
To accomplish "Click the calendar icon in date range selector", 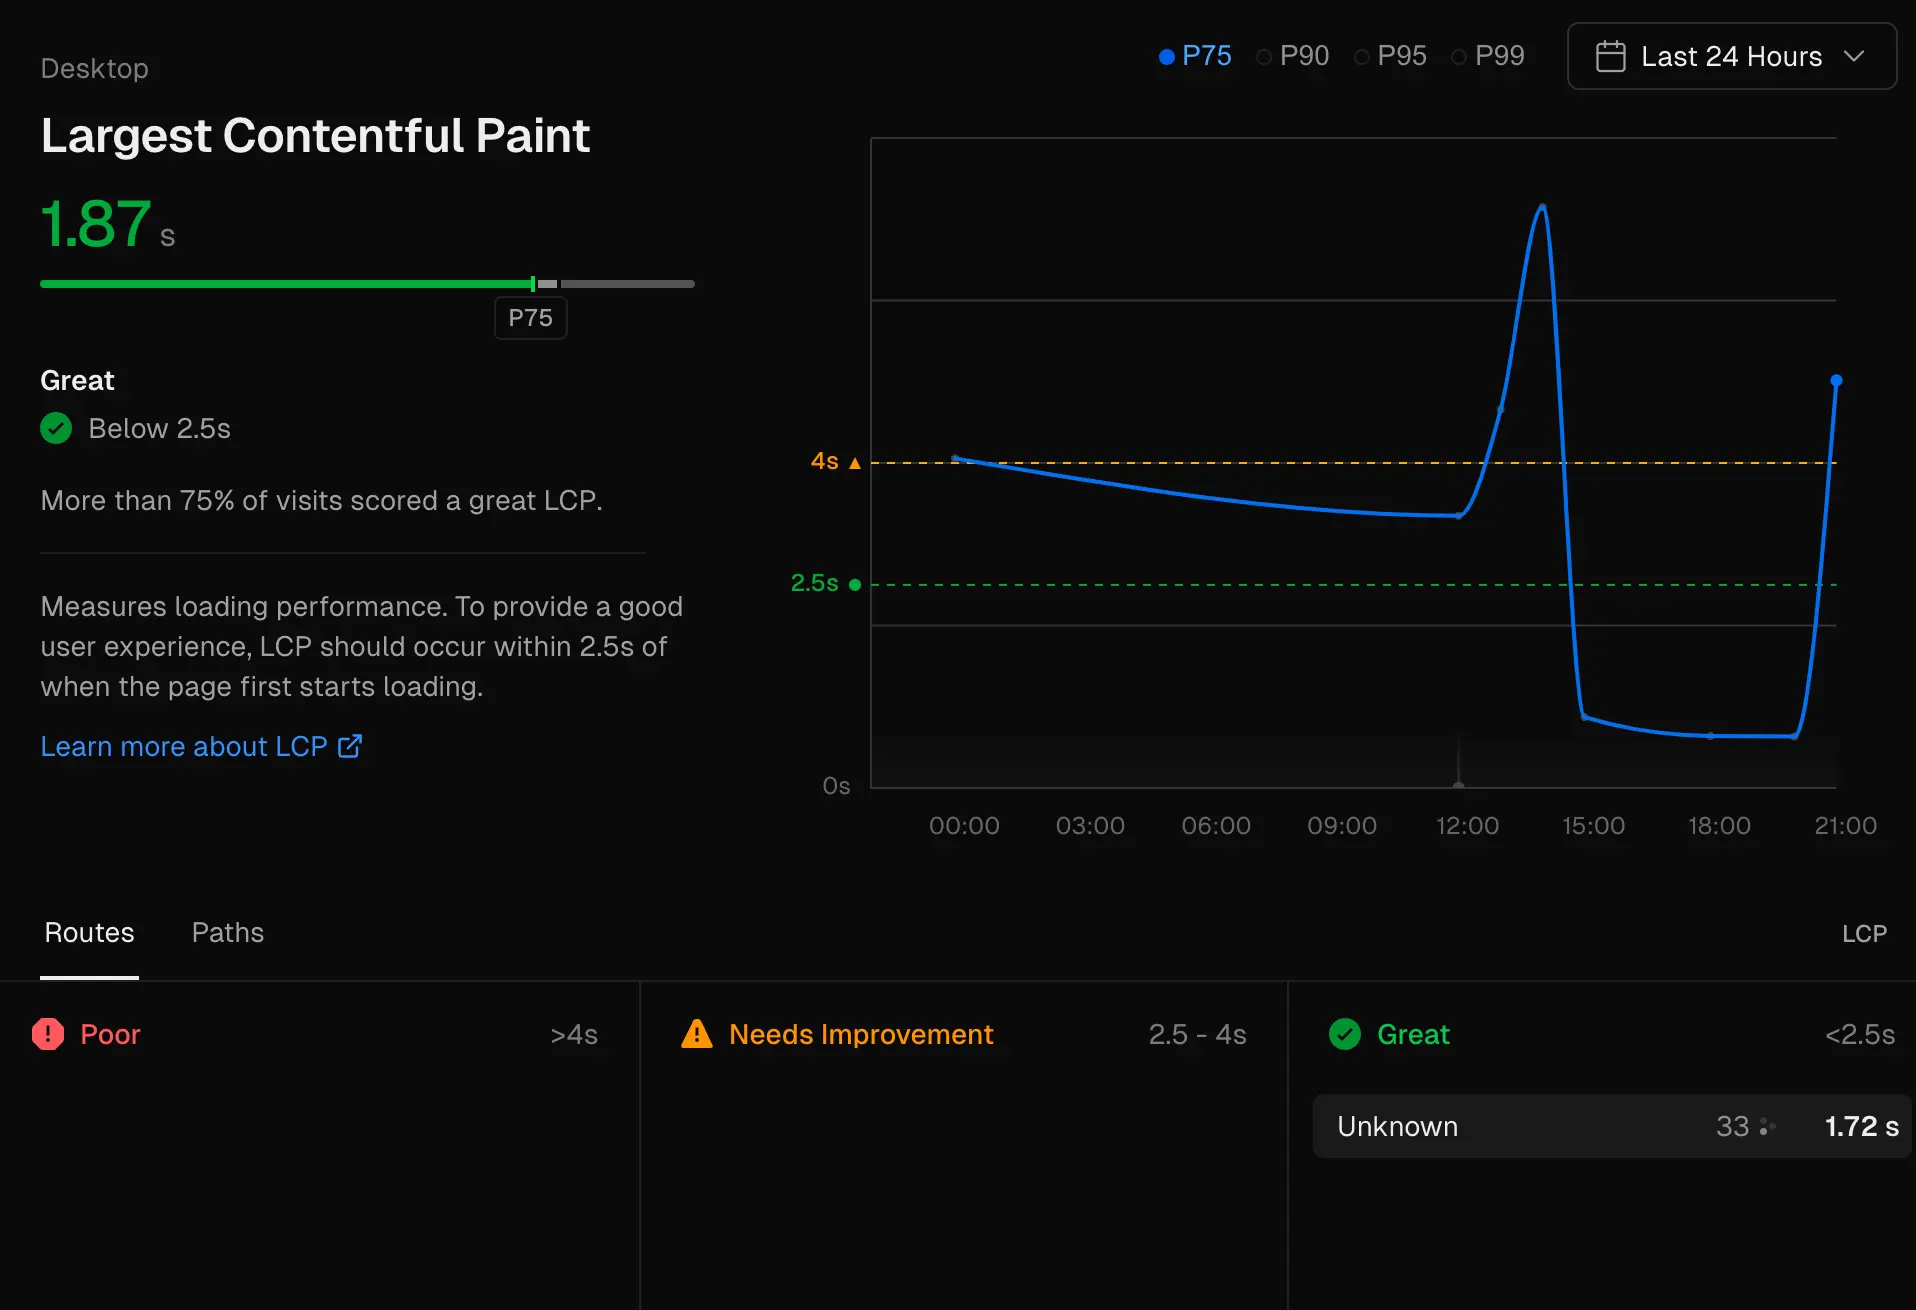I will click(x=1610, y=57).
